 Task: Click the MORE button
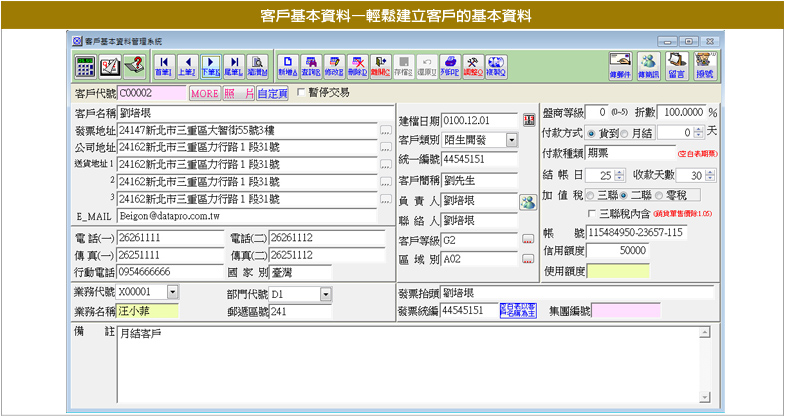(x=204, y=93)
